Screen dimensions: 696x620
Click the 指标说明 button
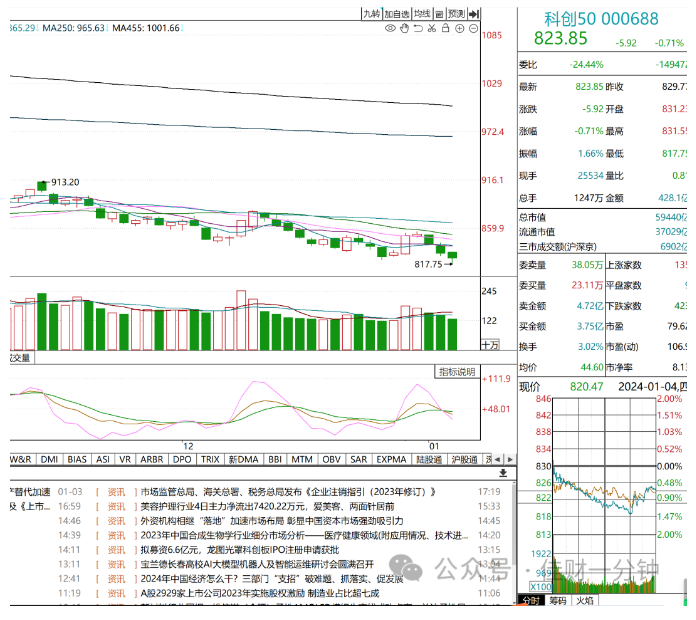click(x=457, y=372)
